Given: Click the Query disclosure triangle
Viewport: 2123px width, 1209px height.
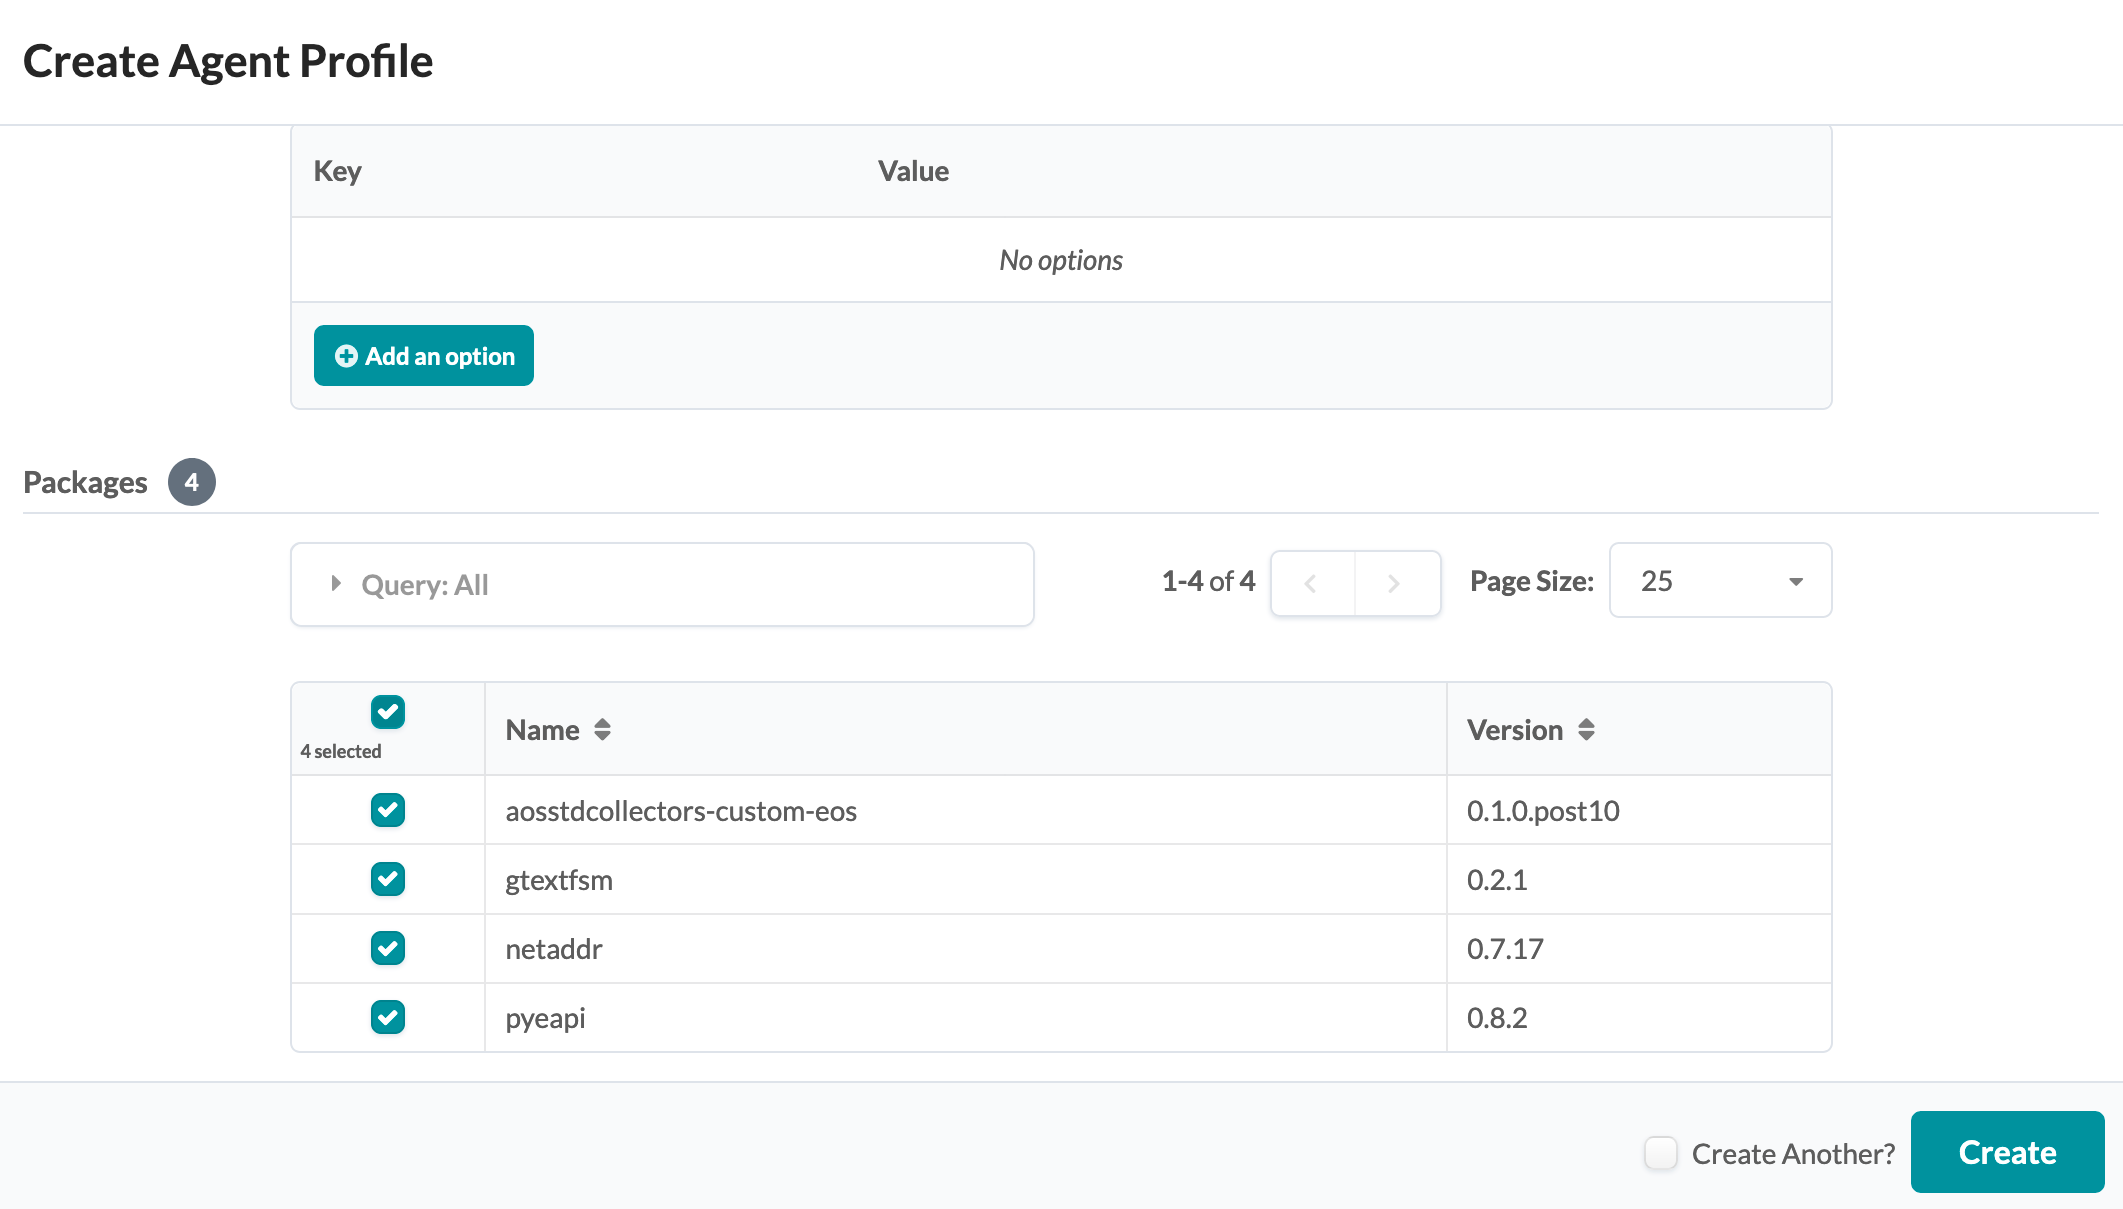Looking at the screenshot, I should [x=336, y=583].
